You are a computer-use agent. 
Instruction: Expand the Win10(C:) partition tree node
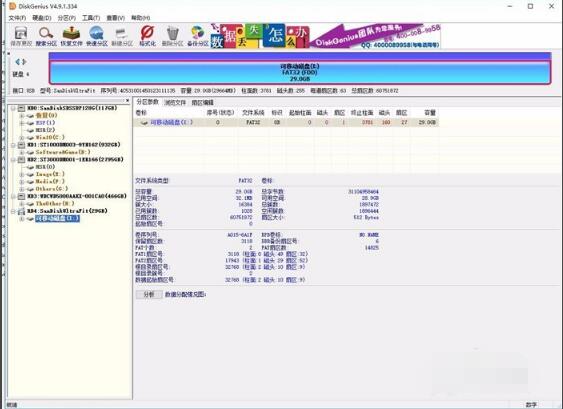click(22, 138)
